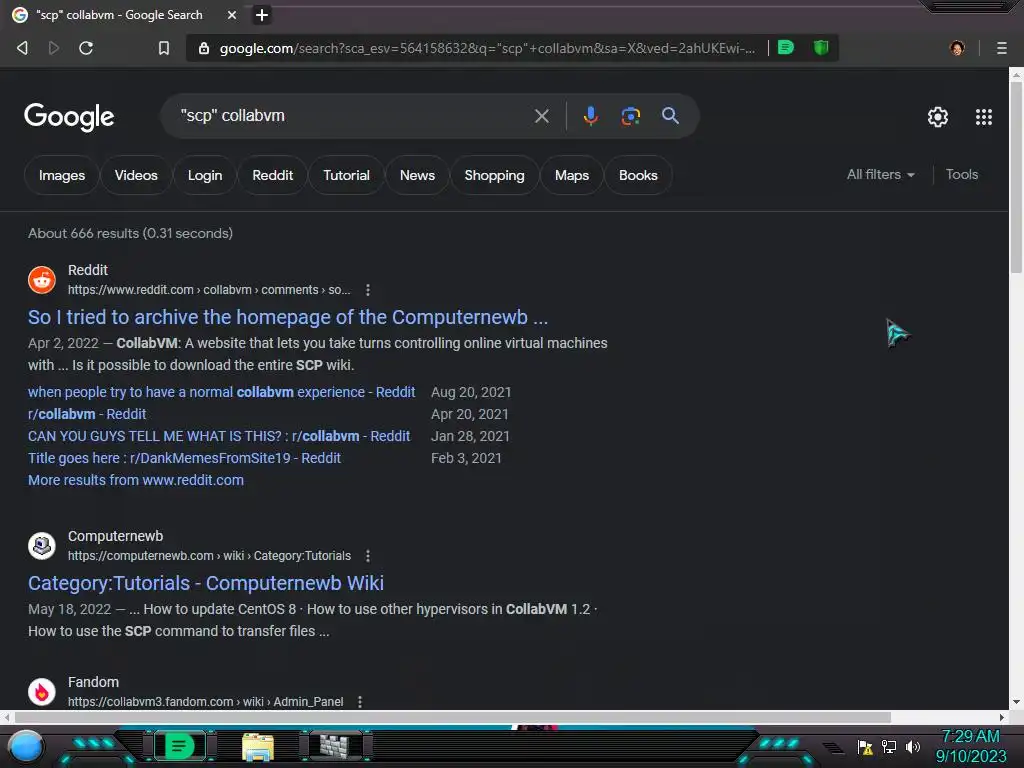Viewport: 1024px width, 768px height.
Task: Expand the All filters dropdown
Action: (881, 174)
